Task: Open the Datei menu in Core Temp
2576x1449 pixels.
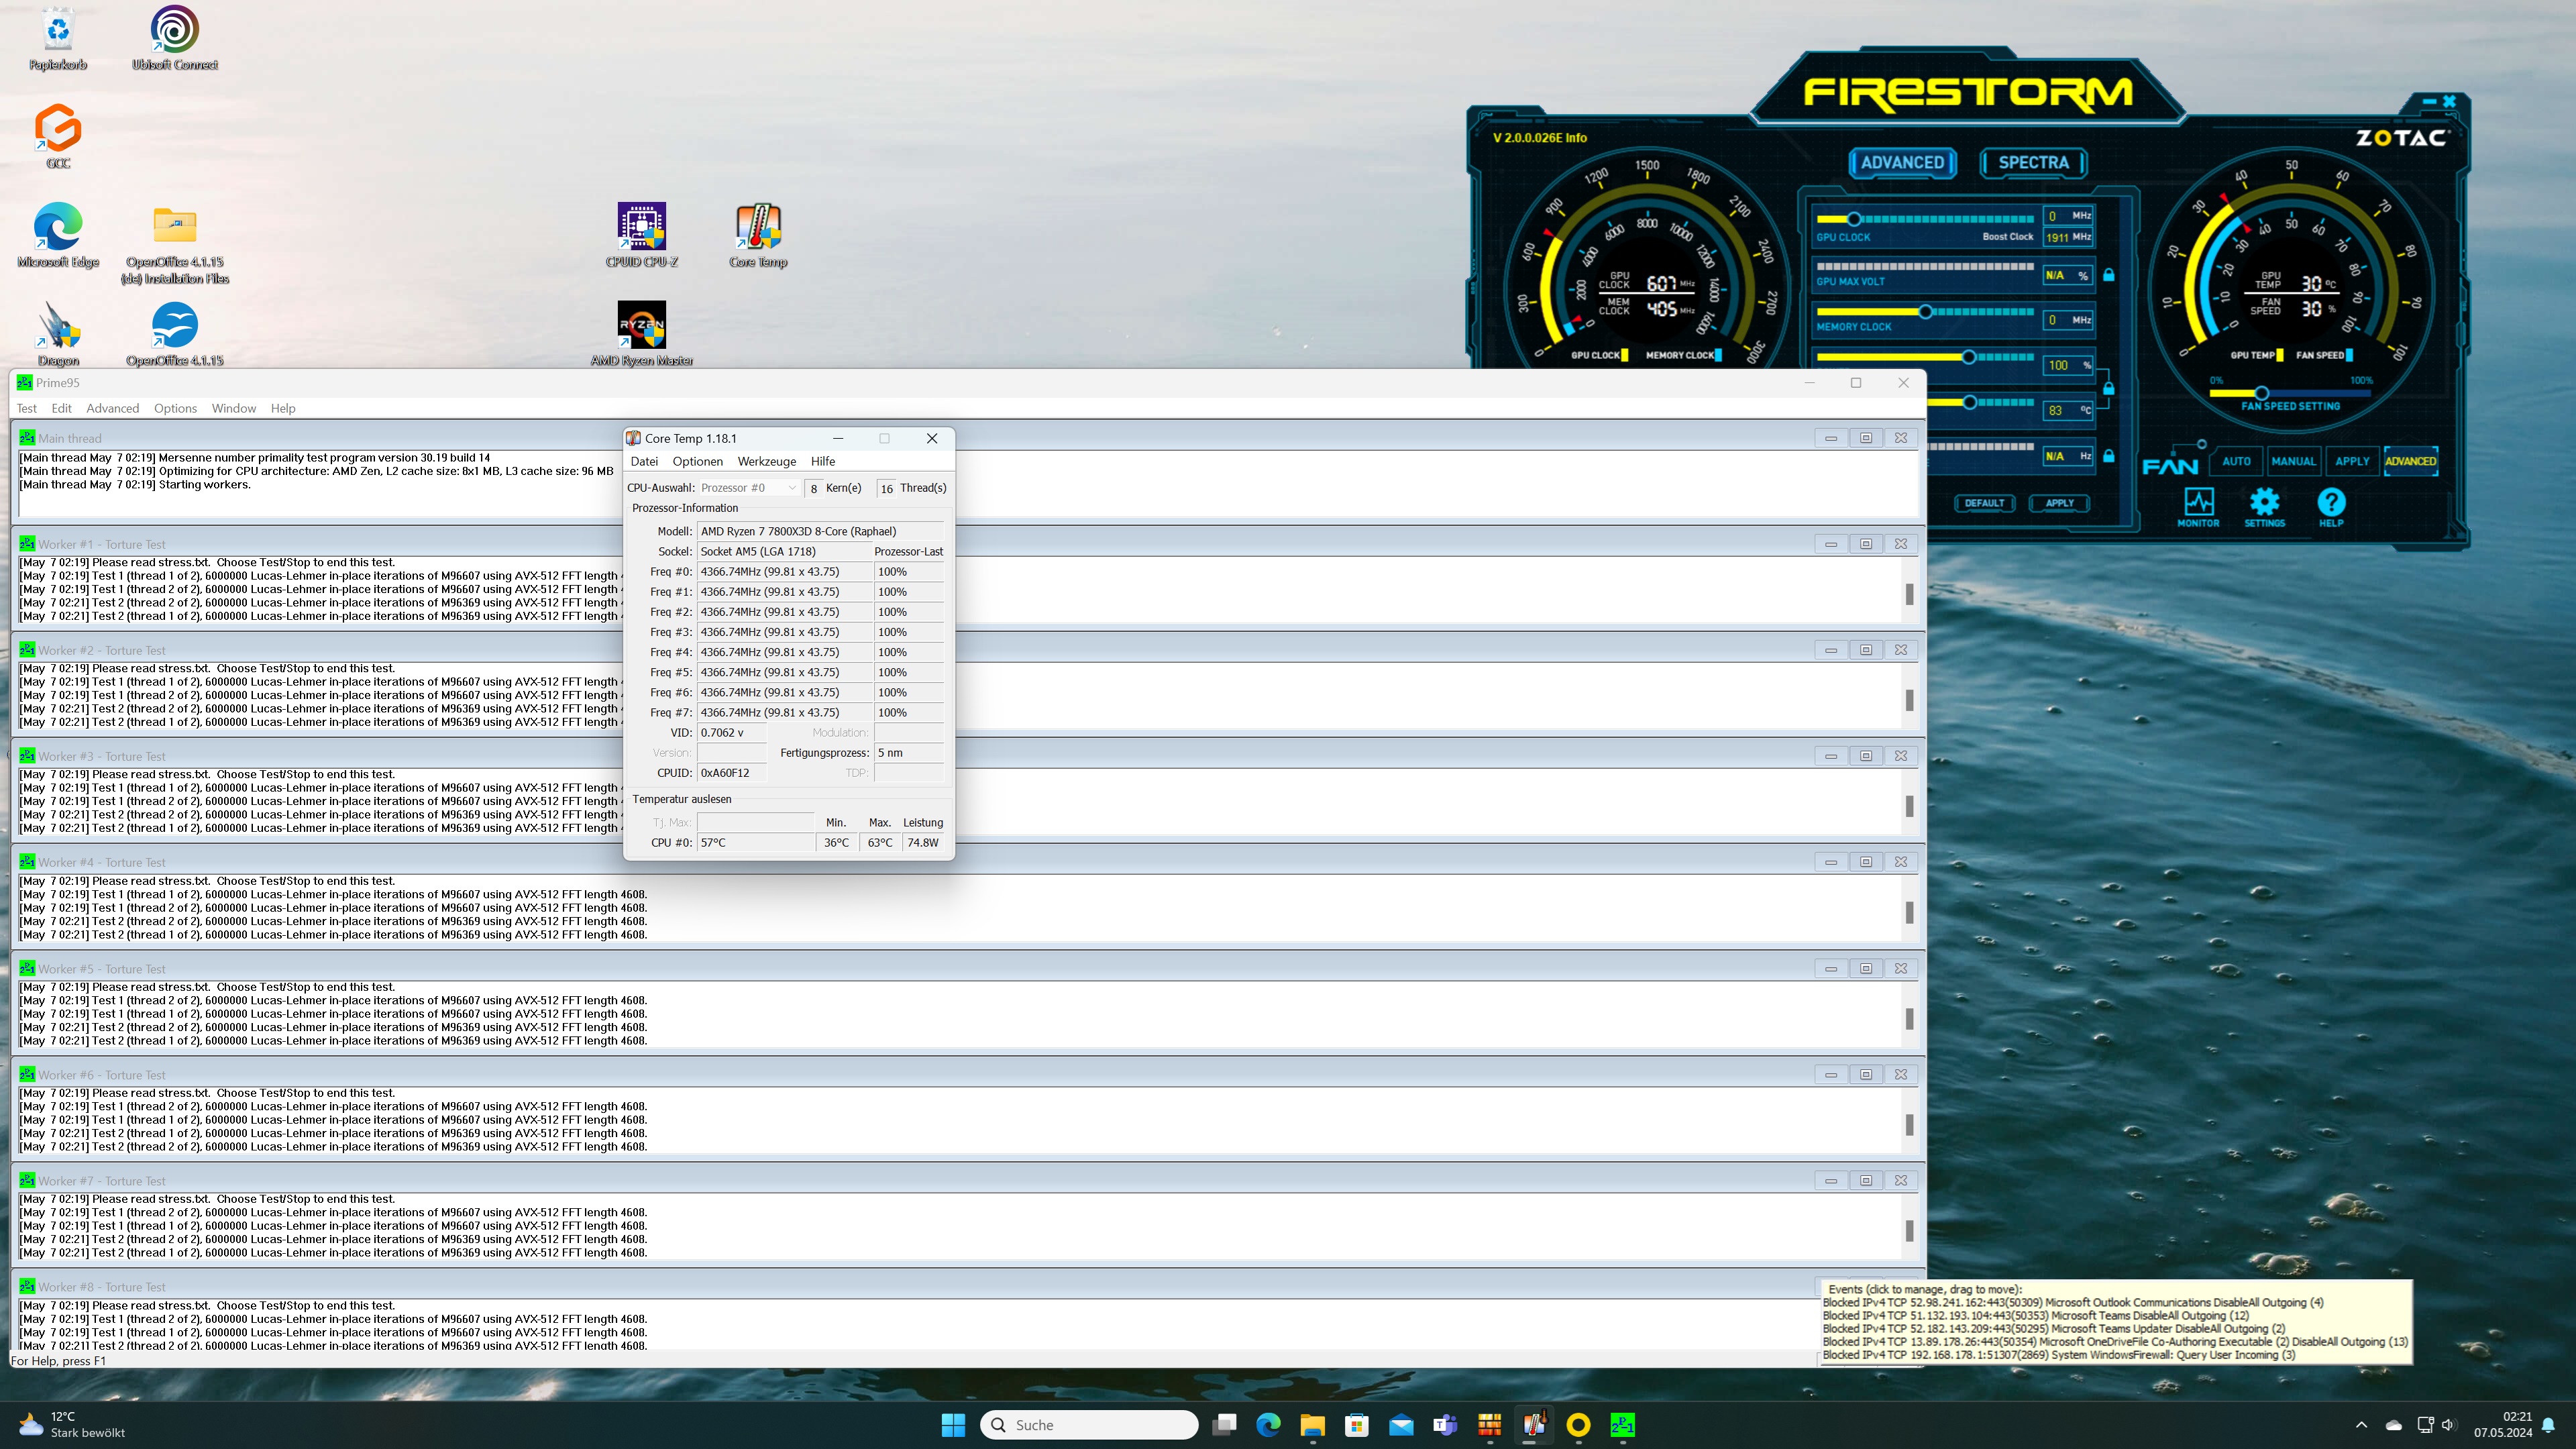Action: 644,461
